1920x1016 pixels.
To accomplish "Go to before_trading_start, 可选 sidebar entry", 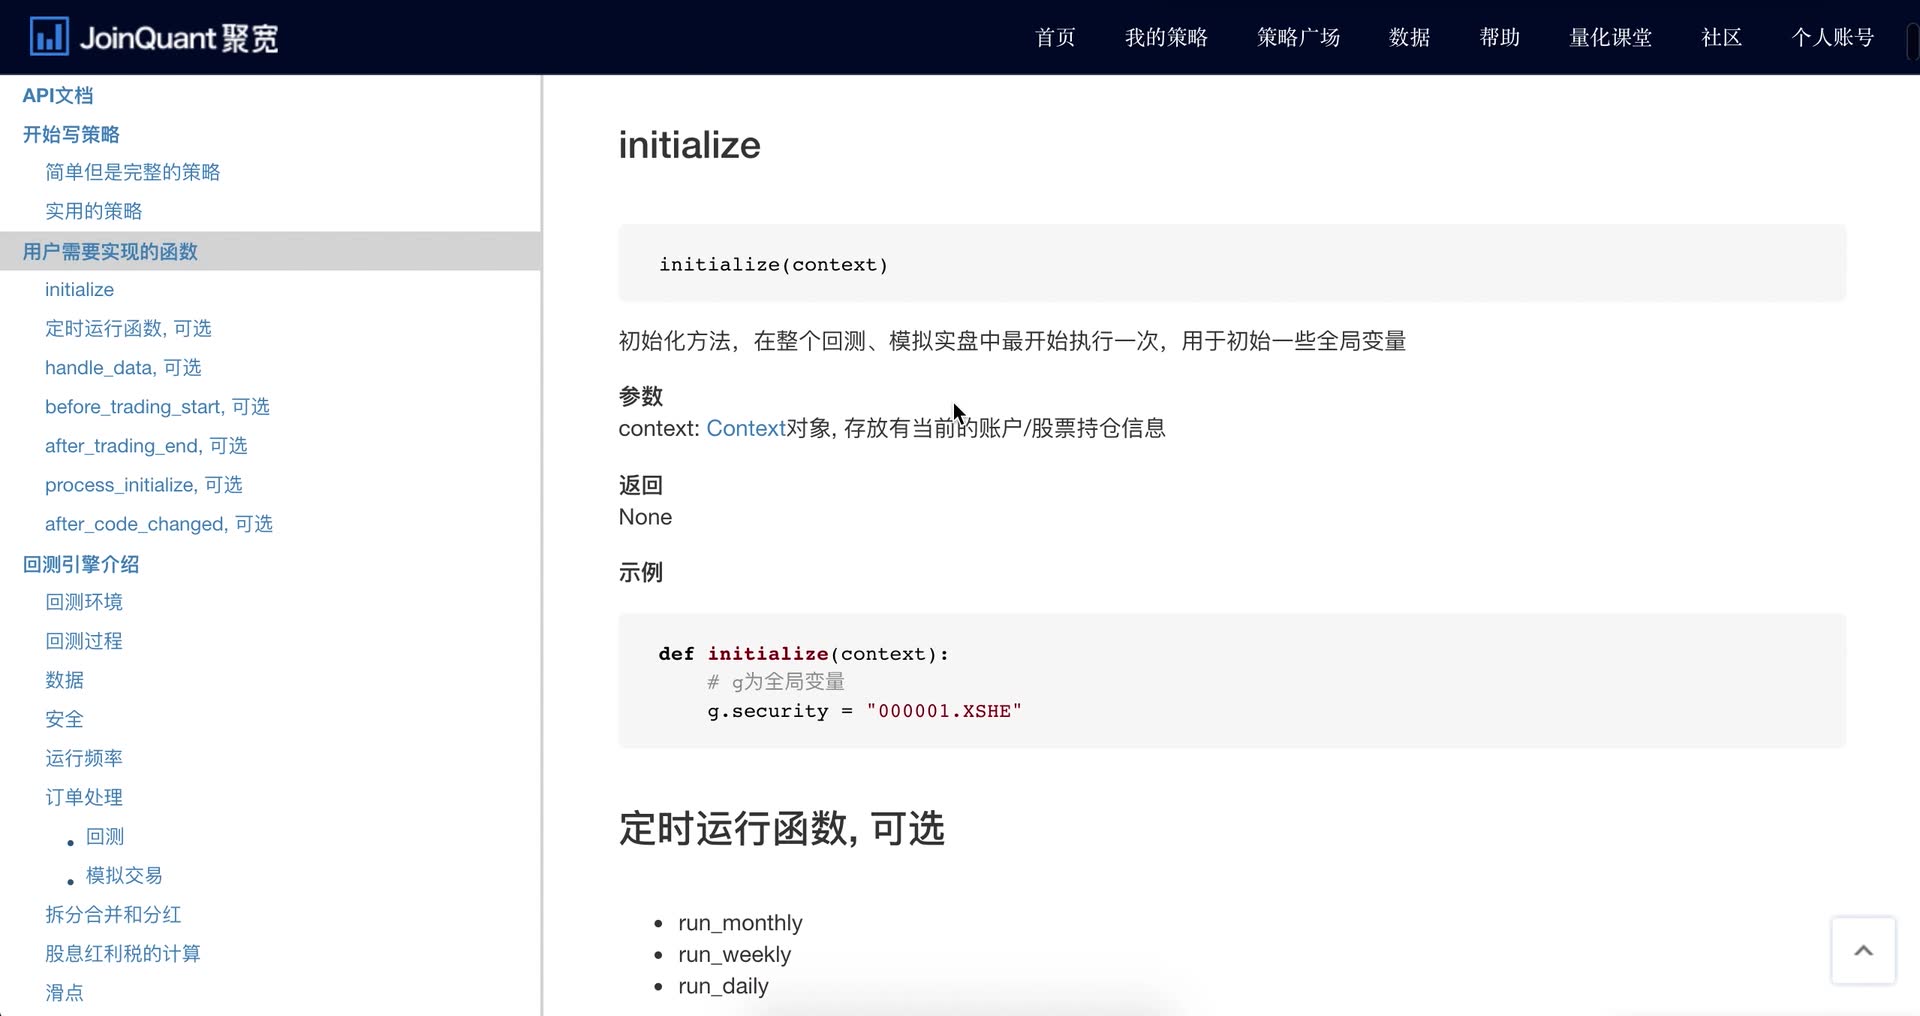I will (x=157, y=406).
